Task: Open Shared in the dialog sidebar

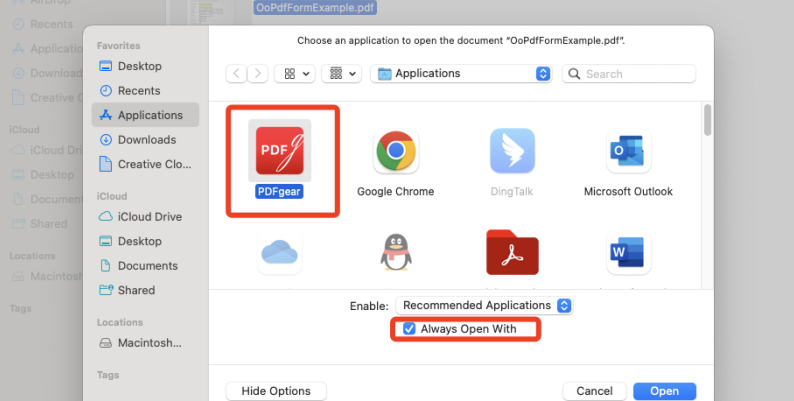Action: (x=145, y=290)
